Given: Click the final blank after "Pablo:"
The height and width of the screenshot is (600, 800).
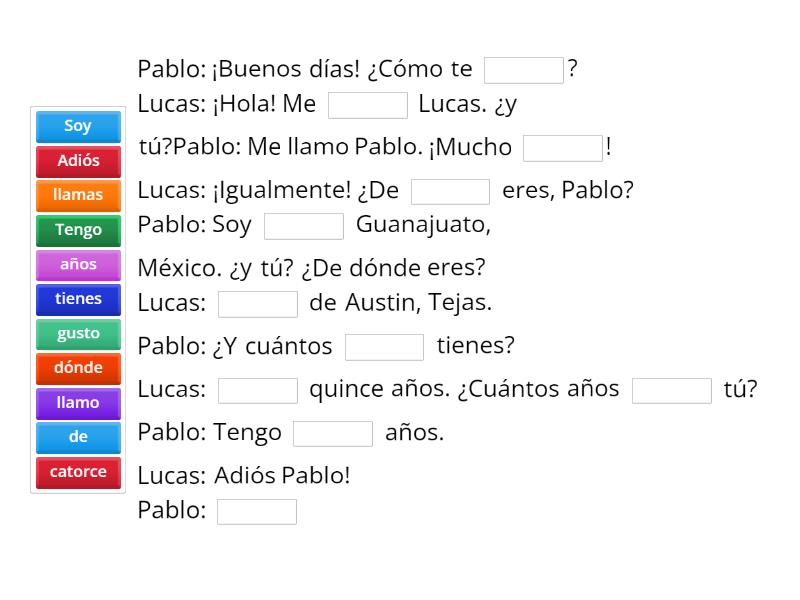Looking at the screenshot, I should [x=257, y=511].
